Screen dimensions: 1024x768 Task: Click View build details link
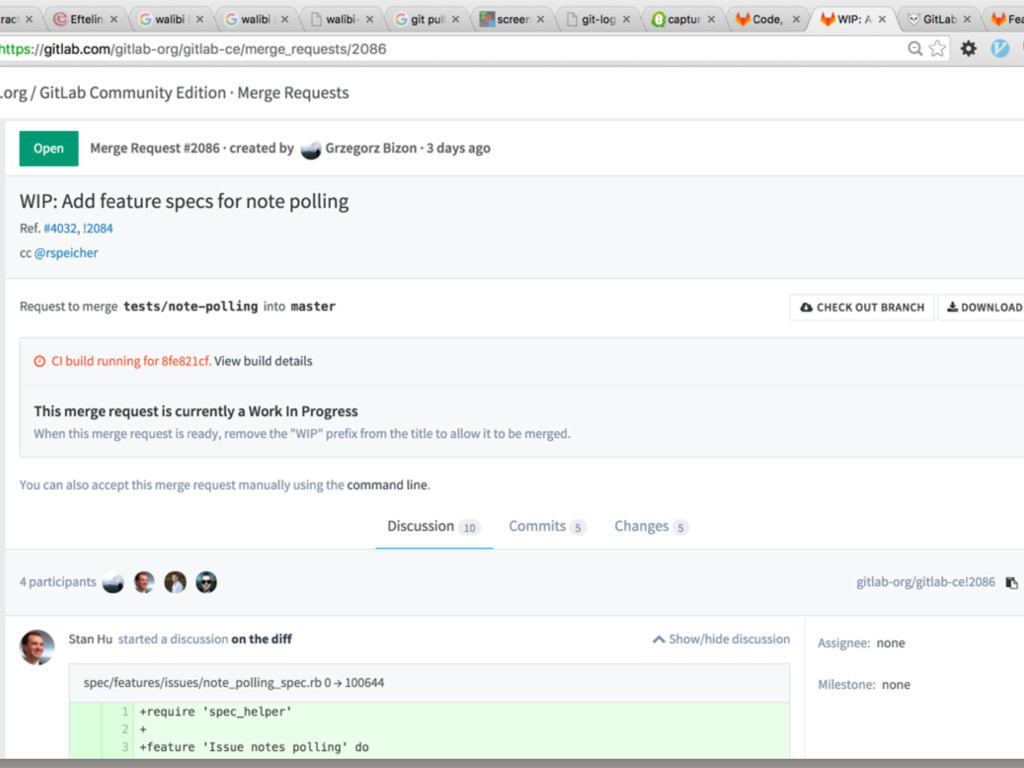[x=263, y=361]
